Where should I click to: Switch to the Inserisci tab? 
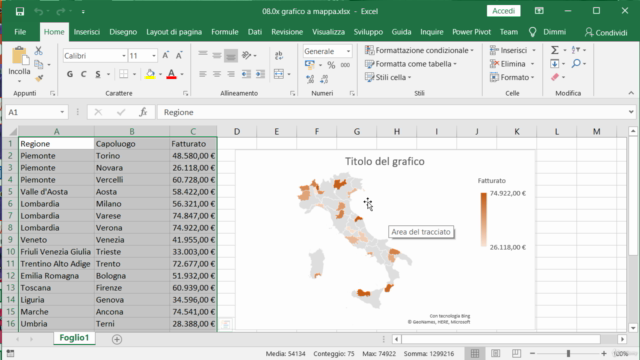[87, 32]
